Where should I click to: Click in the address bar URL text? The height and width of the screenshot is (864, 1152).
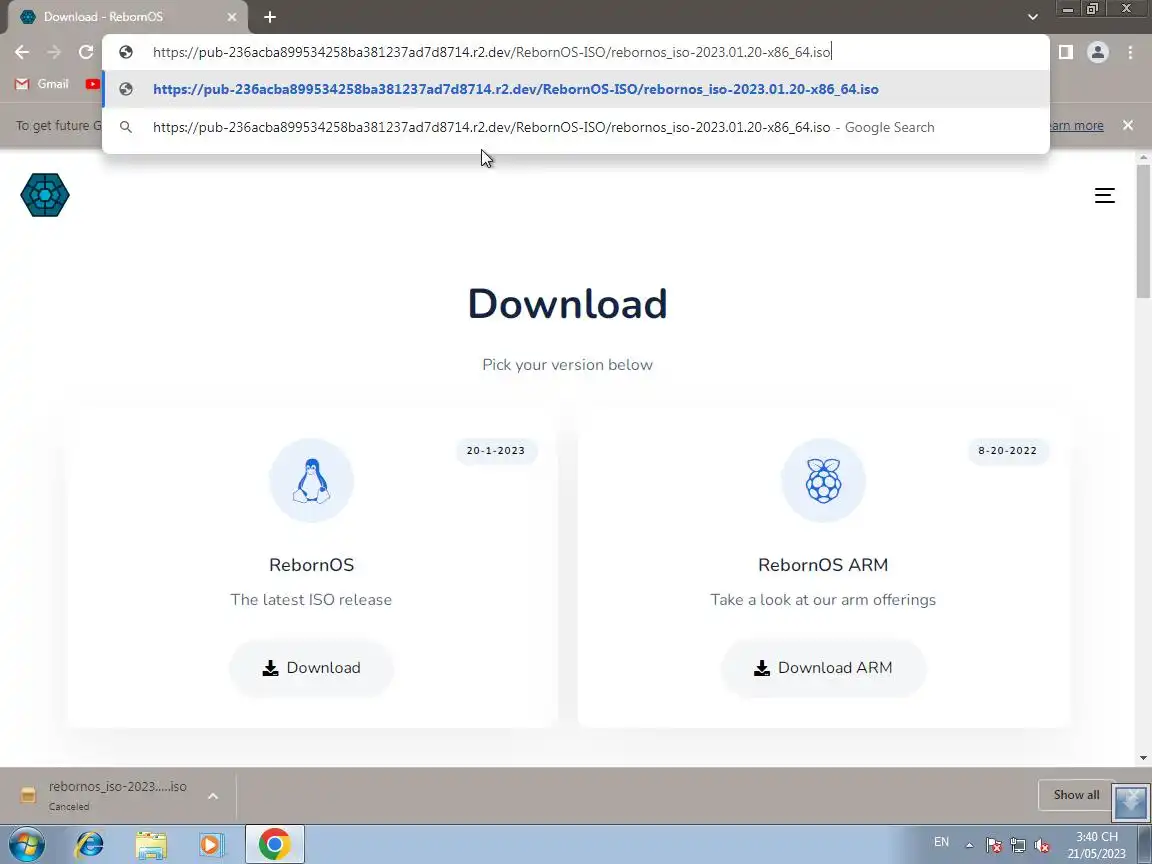pyautogui.click(x=492, y=52)
